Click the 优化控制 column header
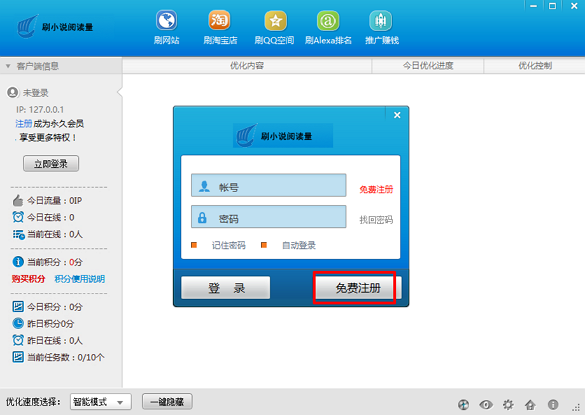Screen dimensions: 585x415 pos(535,66)
